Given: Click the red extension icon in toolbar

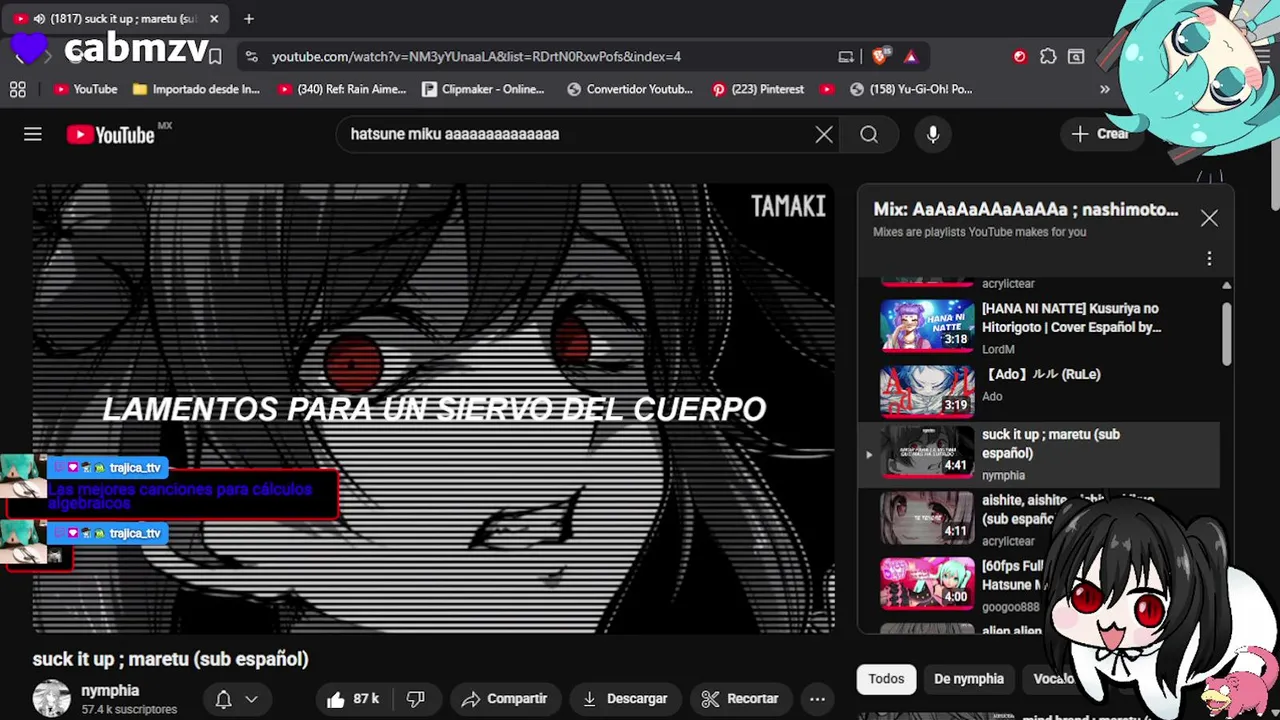Looking at the screenshot, I should click(x=1020, y=57).
